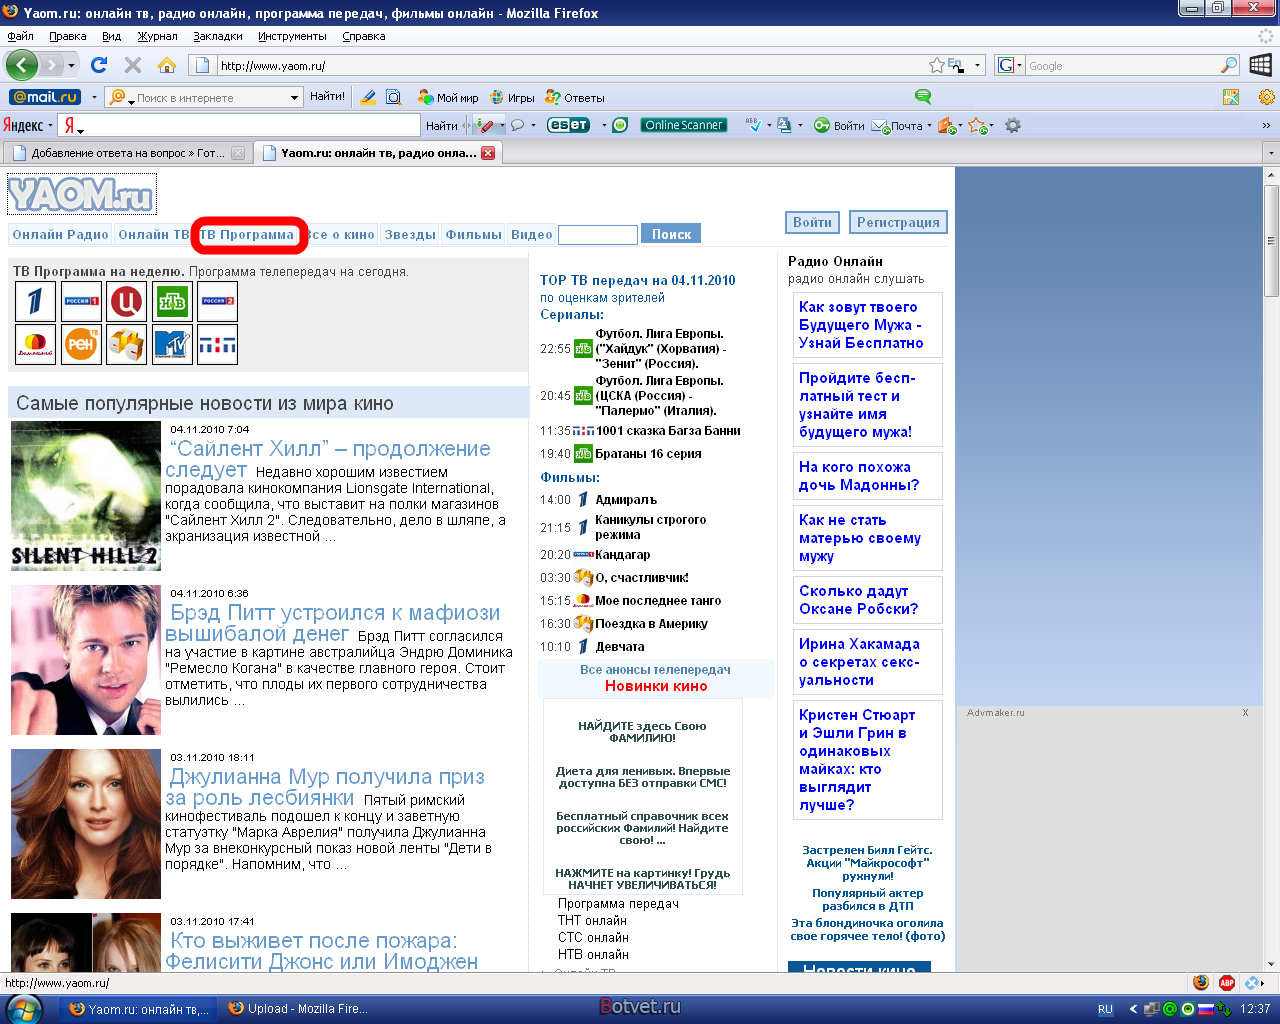Open 'Все анонсы телепередач' link
The height and width of the screenshot is (1024, 1280).
click(655, 669)
